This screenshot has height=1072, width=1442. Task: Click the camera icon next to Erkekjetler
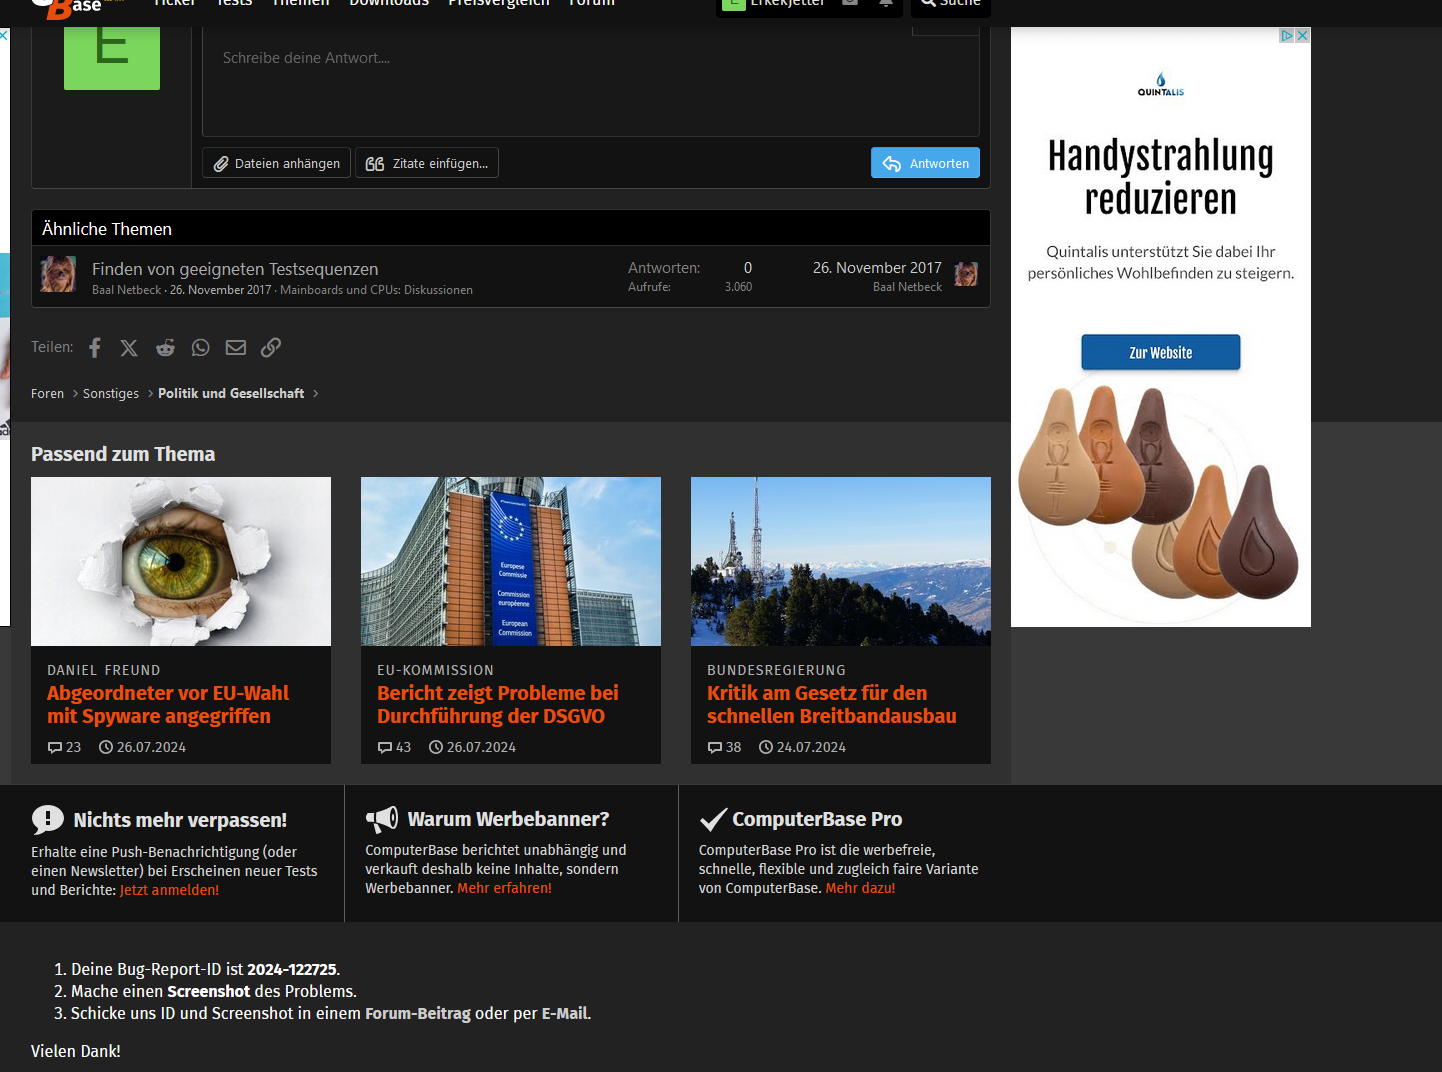pos(851,5)
